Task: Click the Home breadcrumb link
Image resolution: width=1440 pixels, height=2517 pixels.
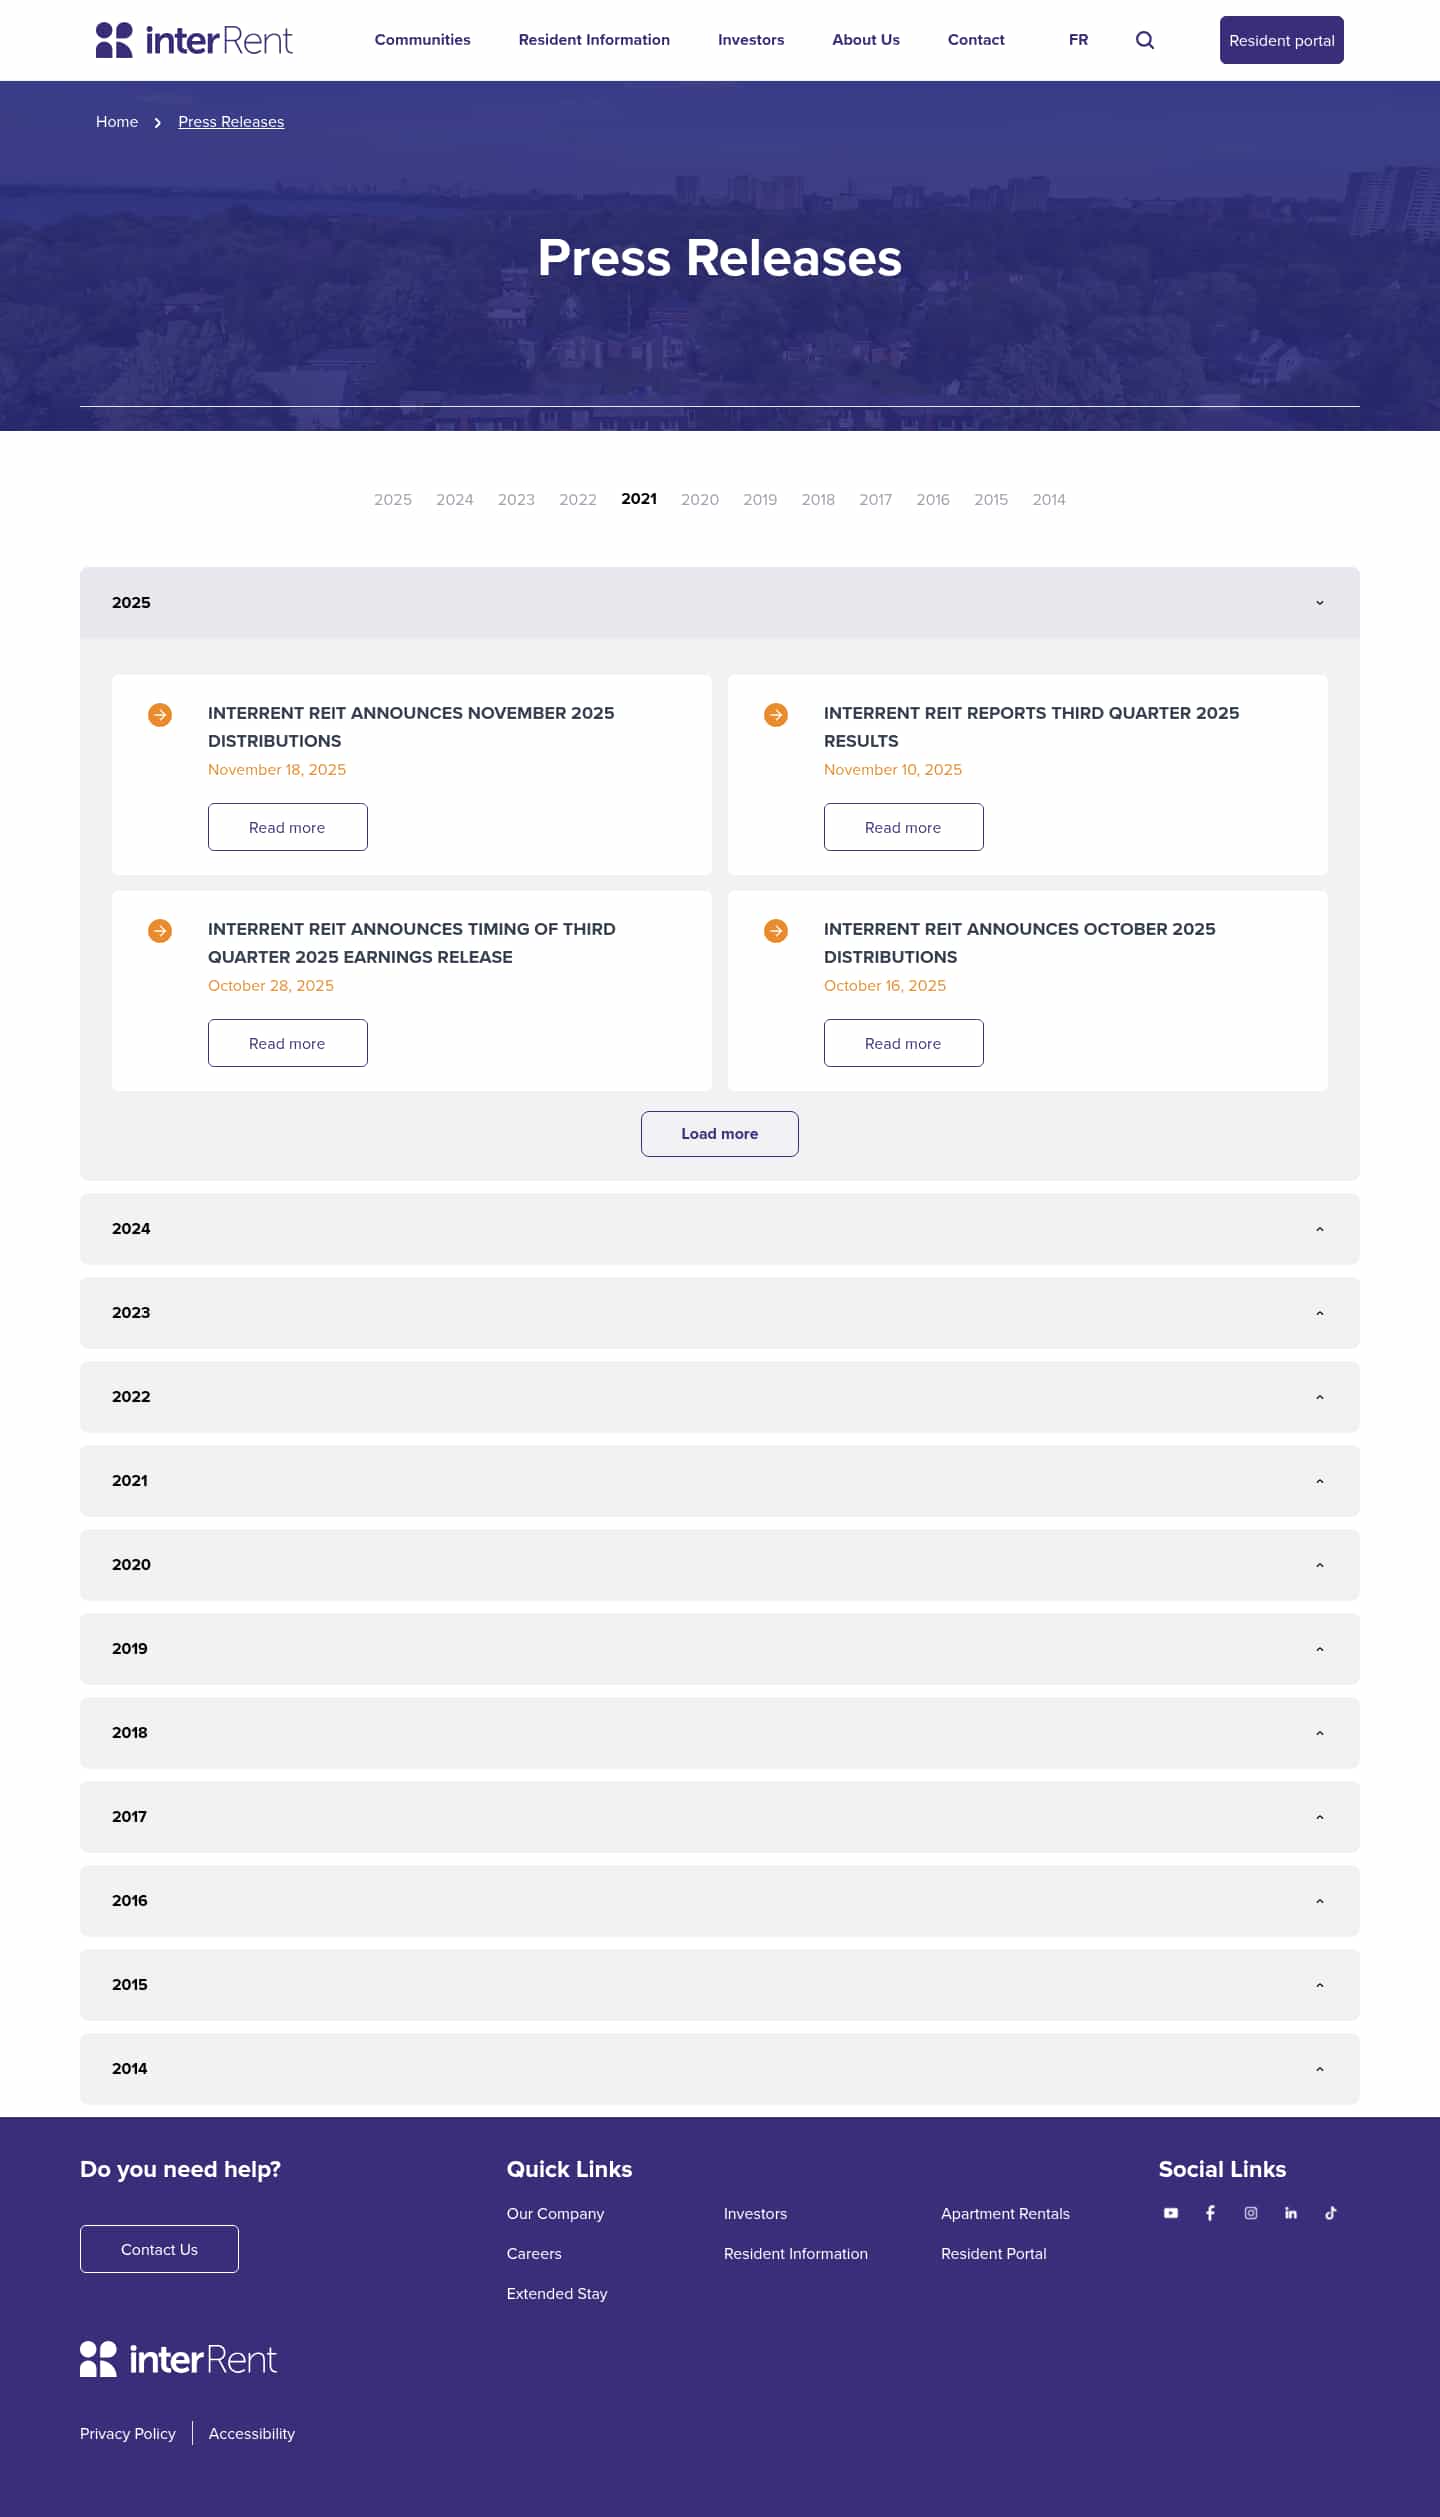Action: point(117,122)
